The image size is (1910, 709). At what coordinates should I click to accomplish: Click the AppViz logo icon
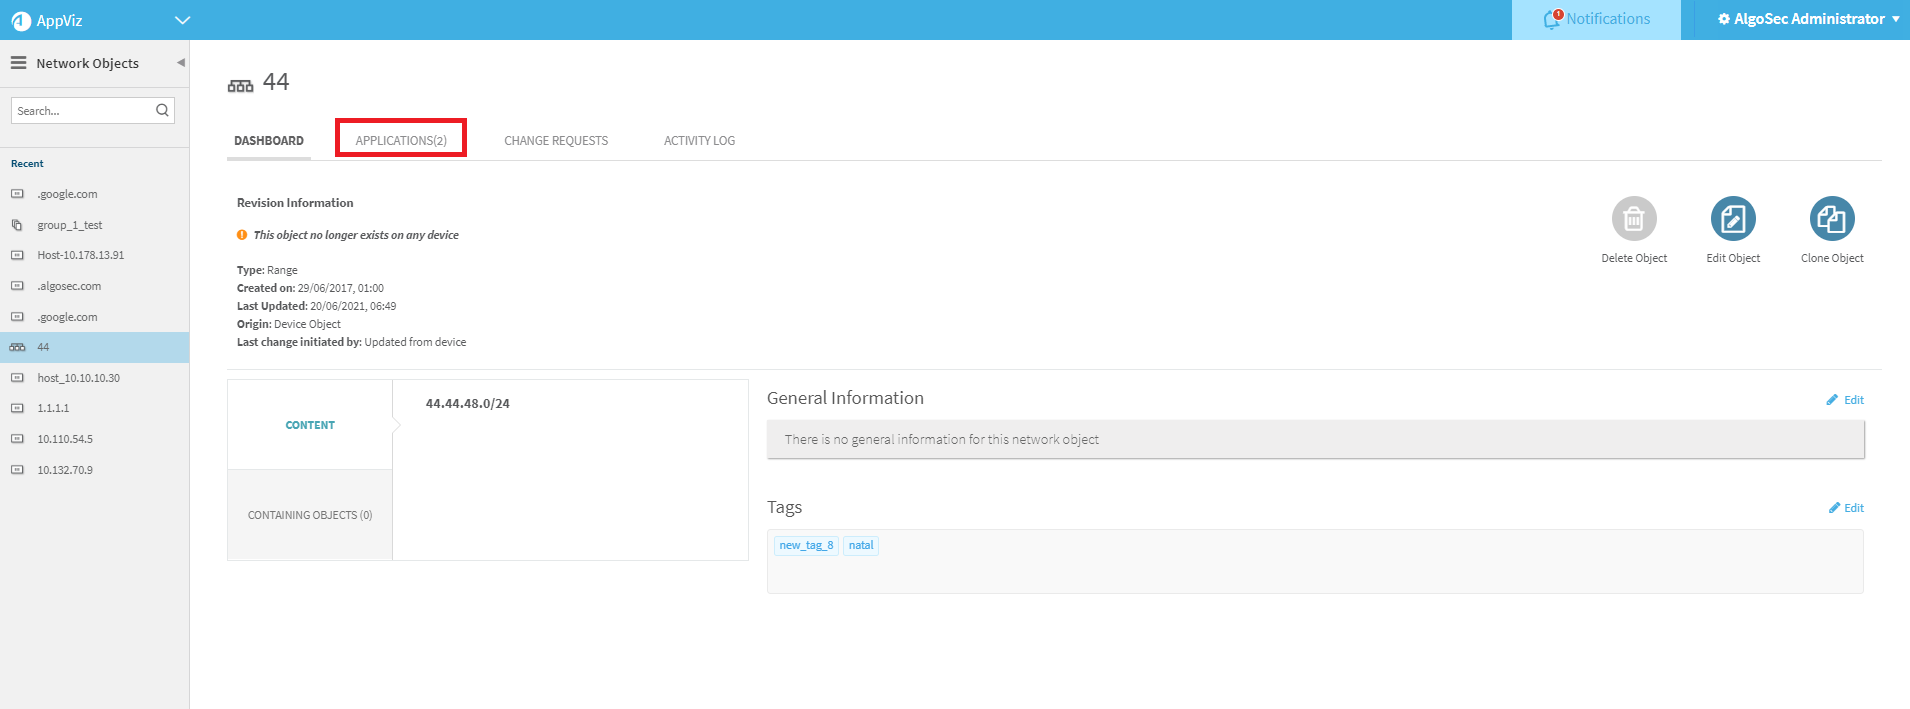click(x=21, y=20)
